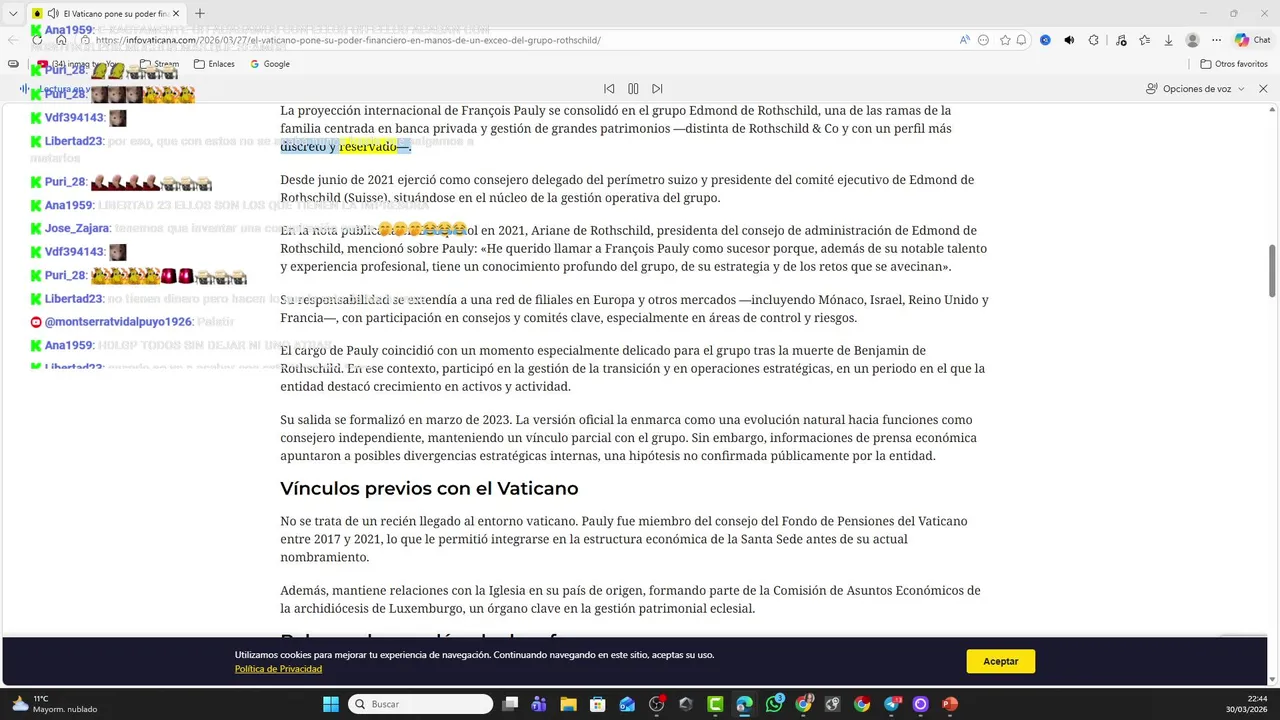The image size is (1280, 720).
Task: Add page to favorites with star icon
Action: [x=1005, y=40]
